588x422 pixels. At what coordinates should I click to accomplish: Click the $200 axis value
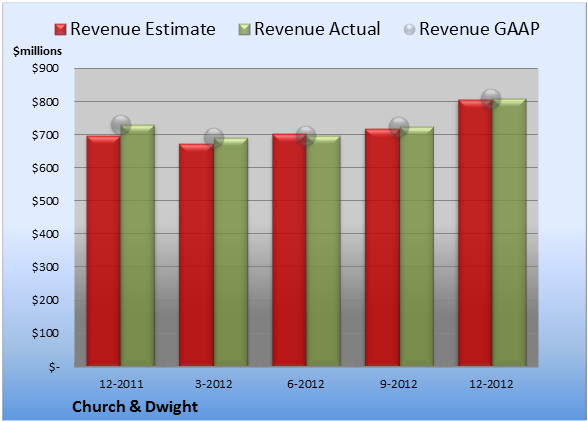point(45,300)
